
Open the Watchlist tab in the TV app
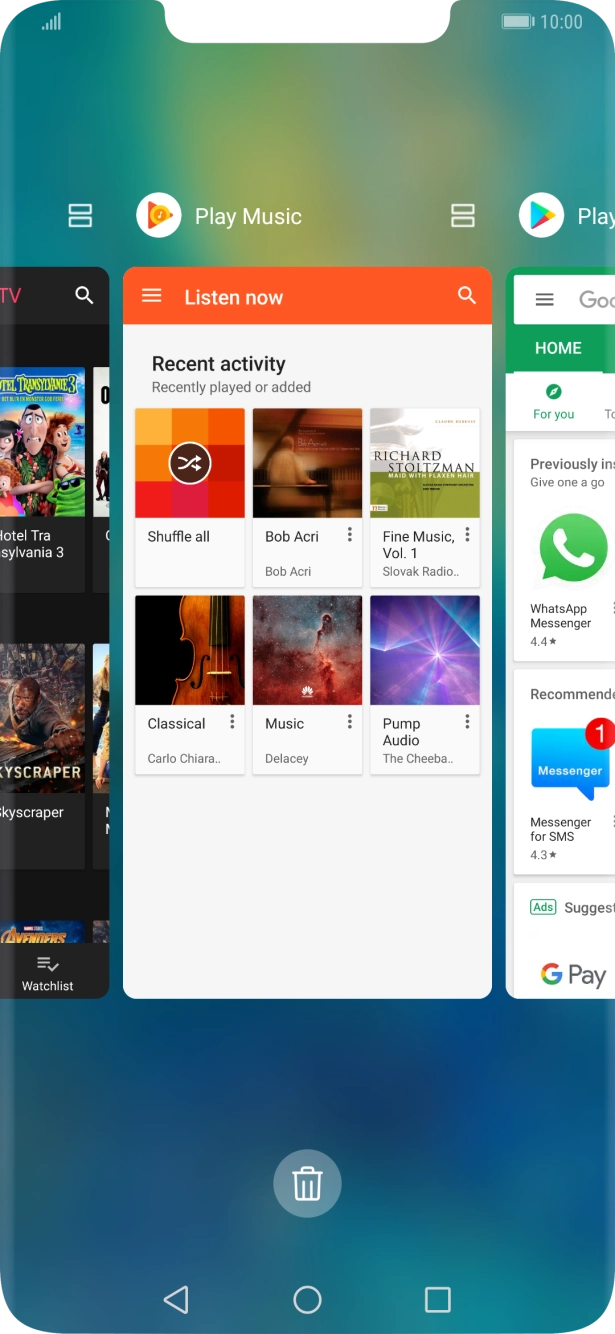coord(48,973)
